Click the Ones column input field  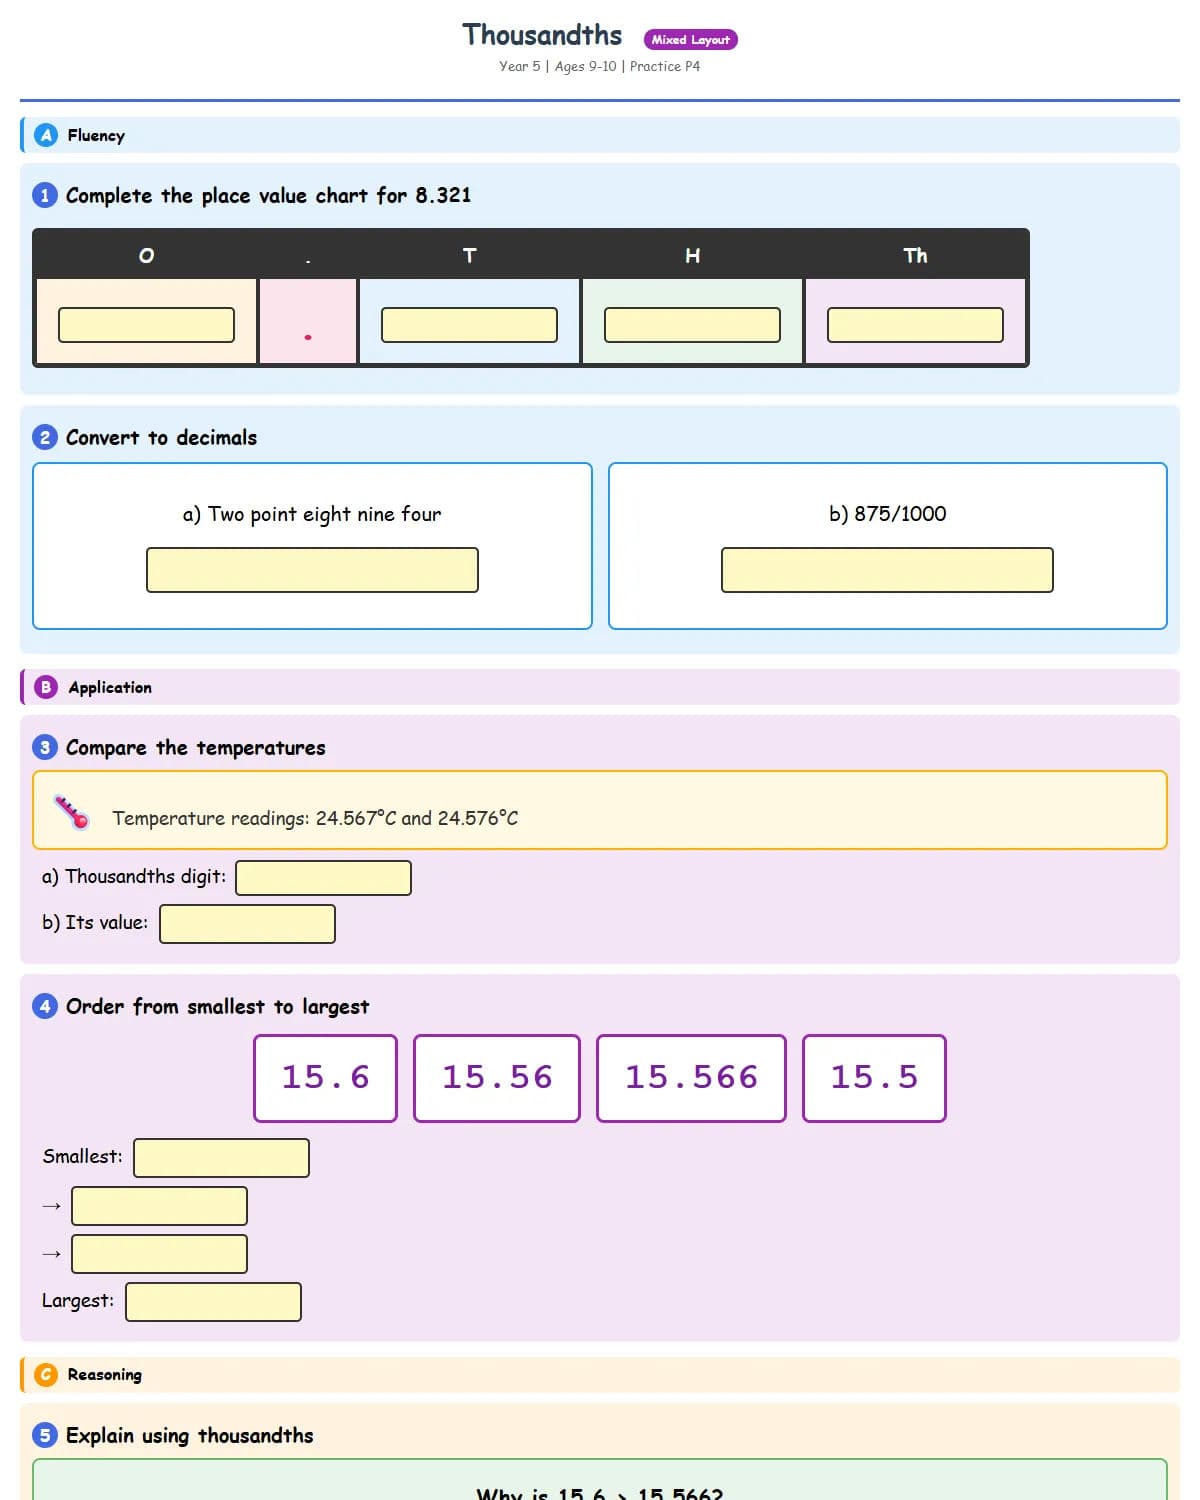point(146,324)
